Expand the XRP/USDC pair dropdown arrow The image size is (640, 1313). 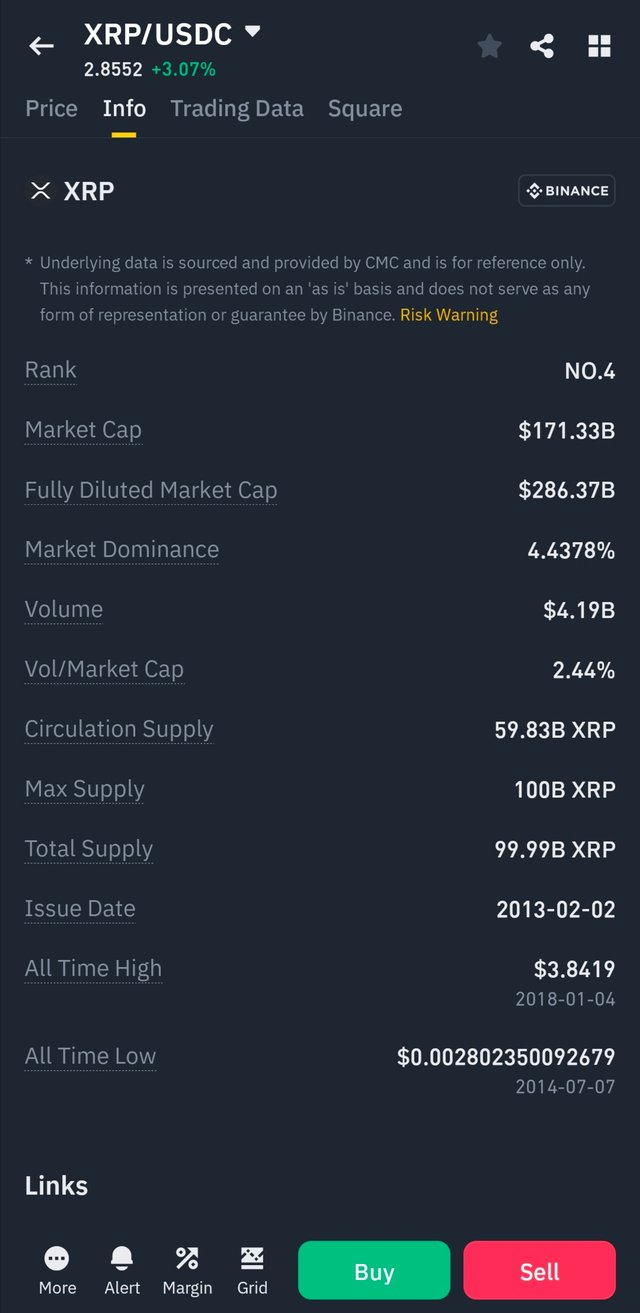pos(253,32)
